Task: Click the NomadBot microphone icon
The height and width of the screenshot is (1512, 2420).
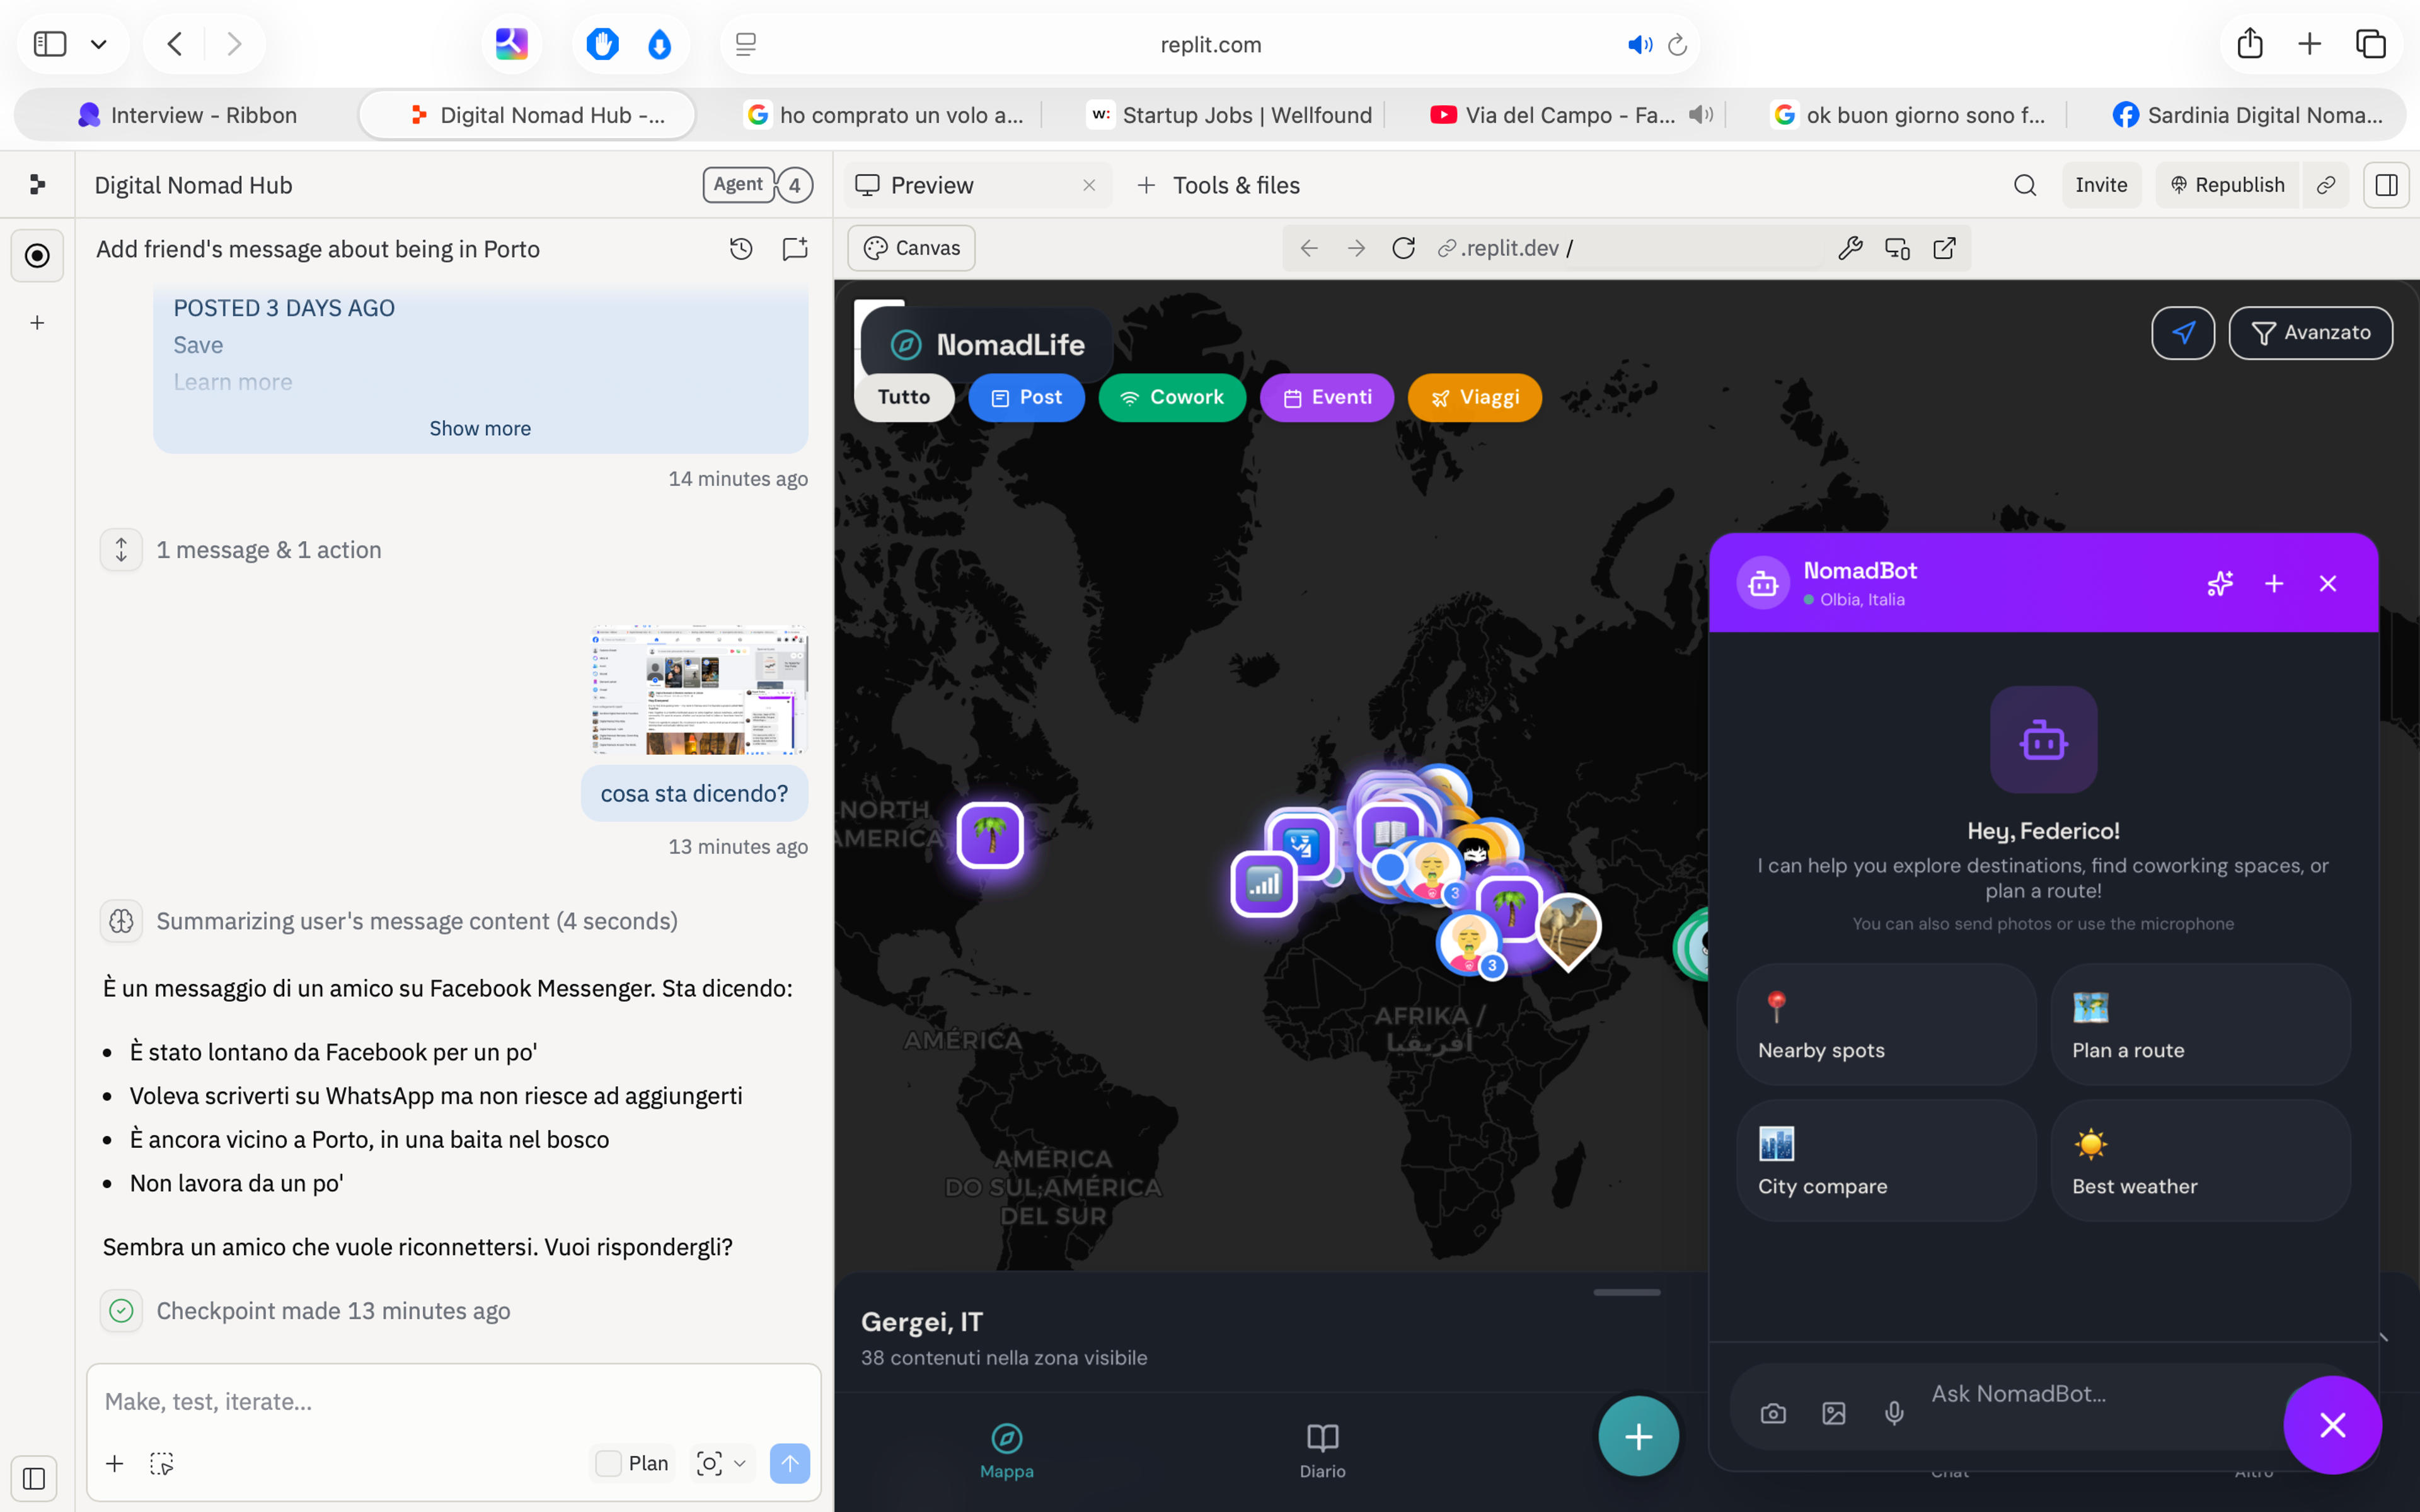Action: pos(1894,1413)
